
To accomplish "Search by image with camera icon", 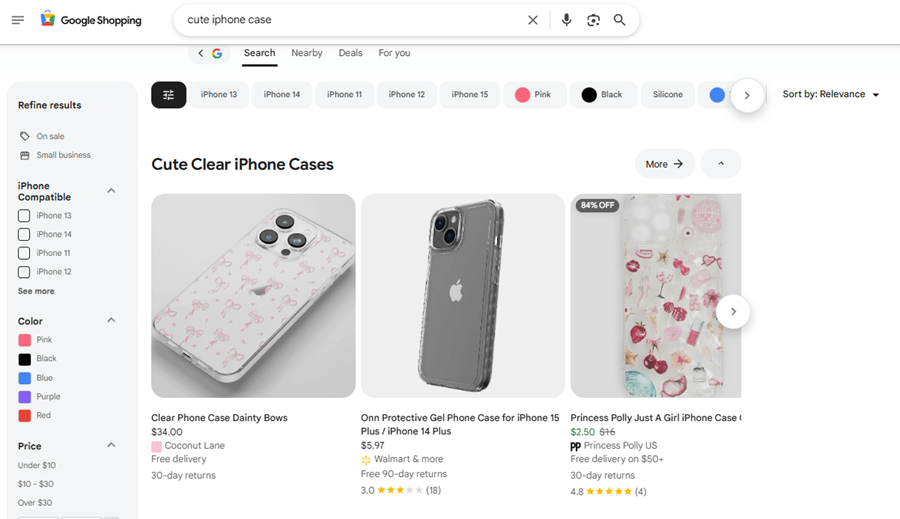I will tap(593, 20).
